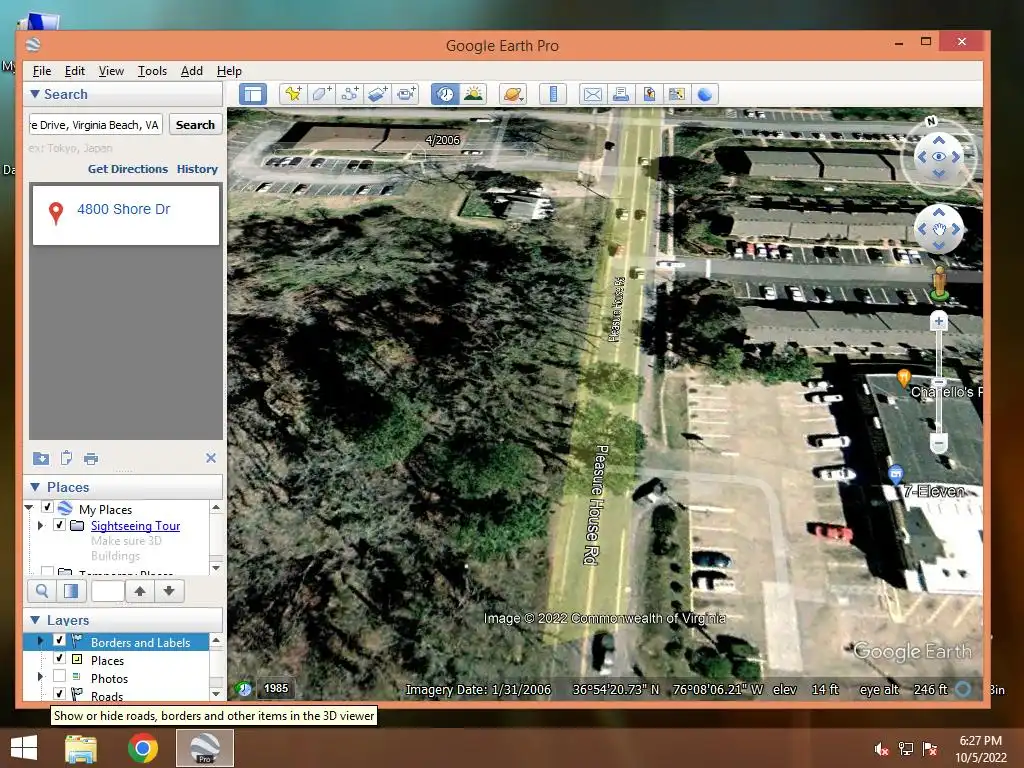View location in Google Maps
The image size is (1024, 768).
[677, 94]
